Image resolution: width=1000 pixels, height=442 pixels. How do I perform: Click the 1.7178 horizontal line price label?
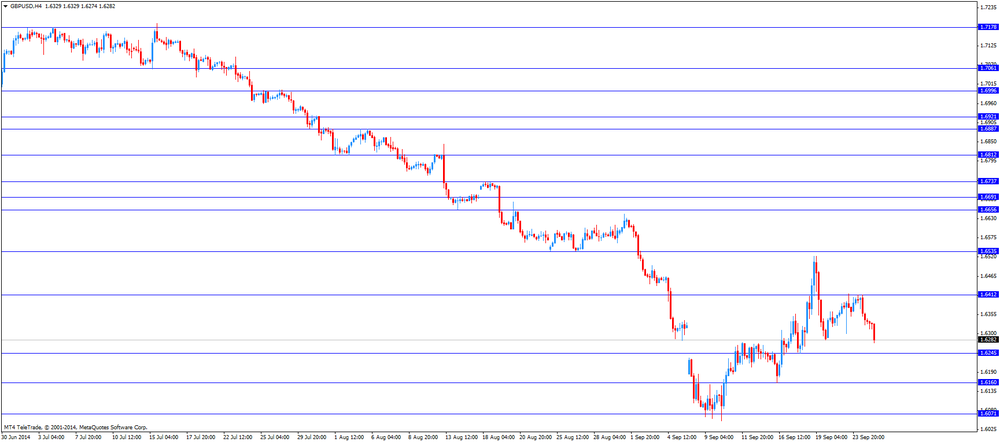coord(988,27)
